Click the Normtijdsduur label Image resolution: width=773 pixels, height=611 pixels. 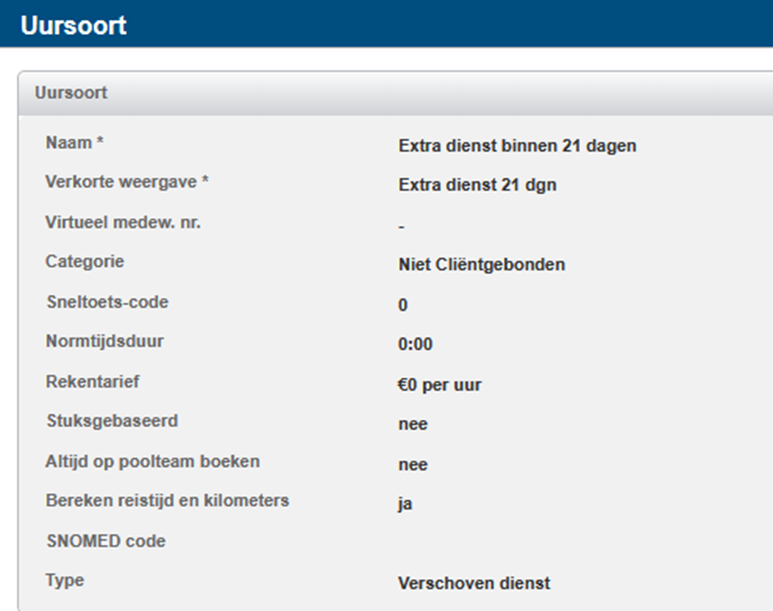(104, 341)
